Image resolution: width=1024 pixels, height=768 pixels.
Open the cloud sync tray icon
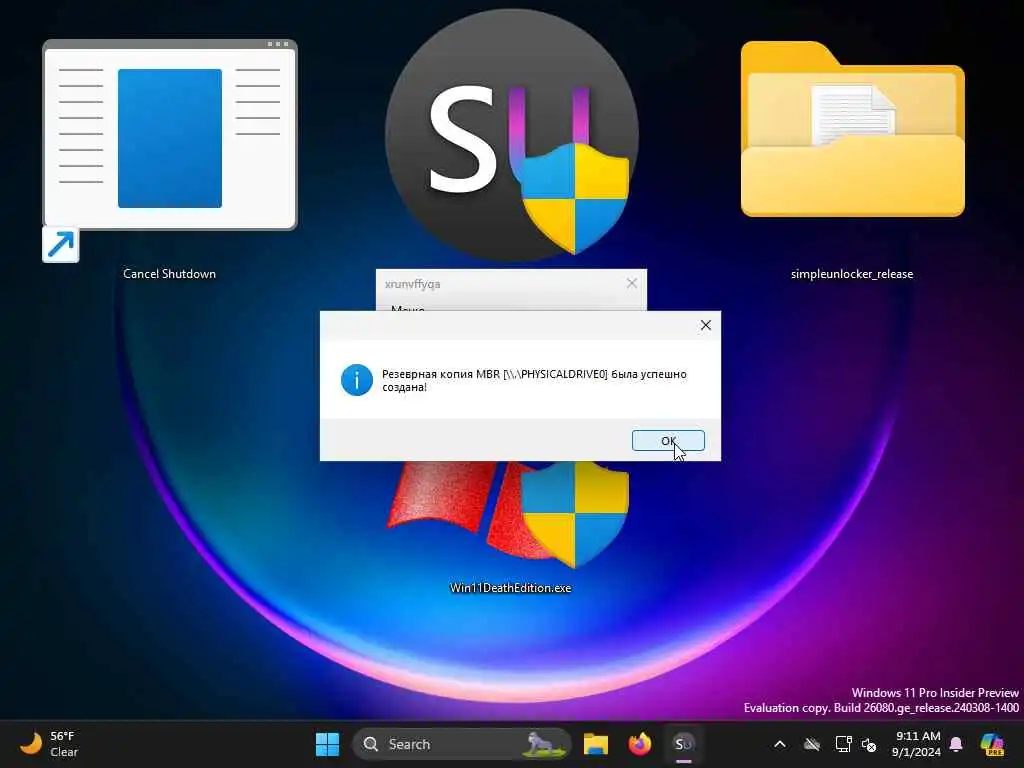[812, 744]
